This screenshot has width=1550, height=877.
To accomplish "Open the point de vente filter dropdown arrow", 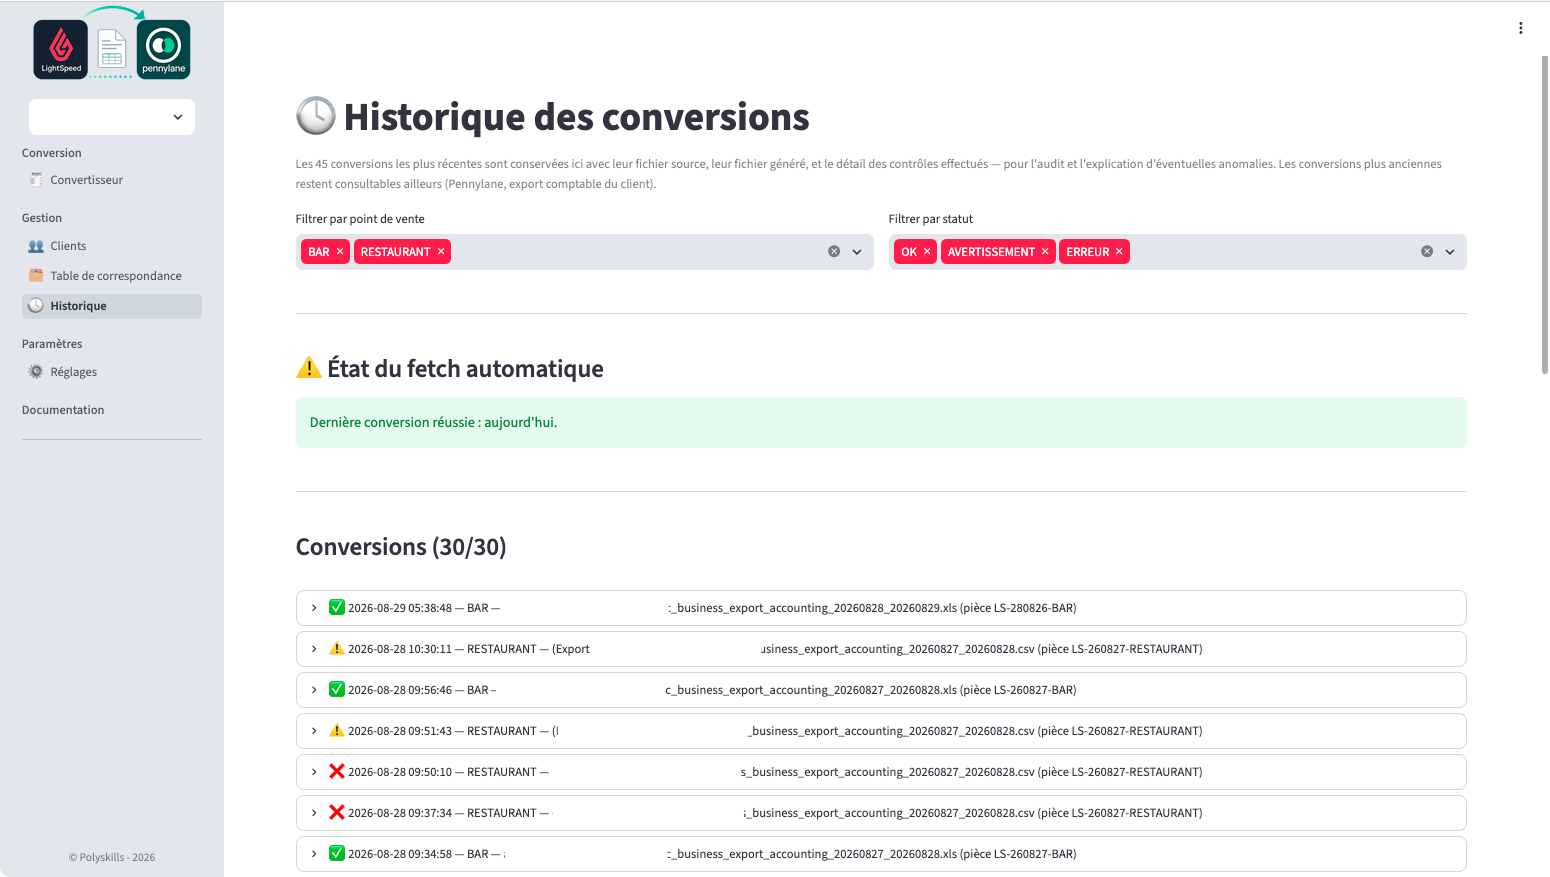I will 857,252.
